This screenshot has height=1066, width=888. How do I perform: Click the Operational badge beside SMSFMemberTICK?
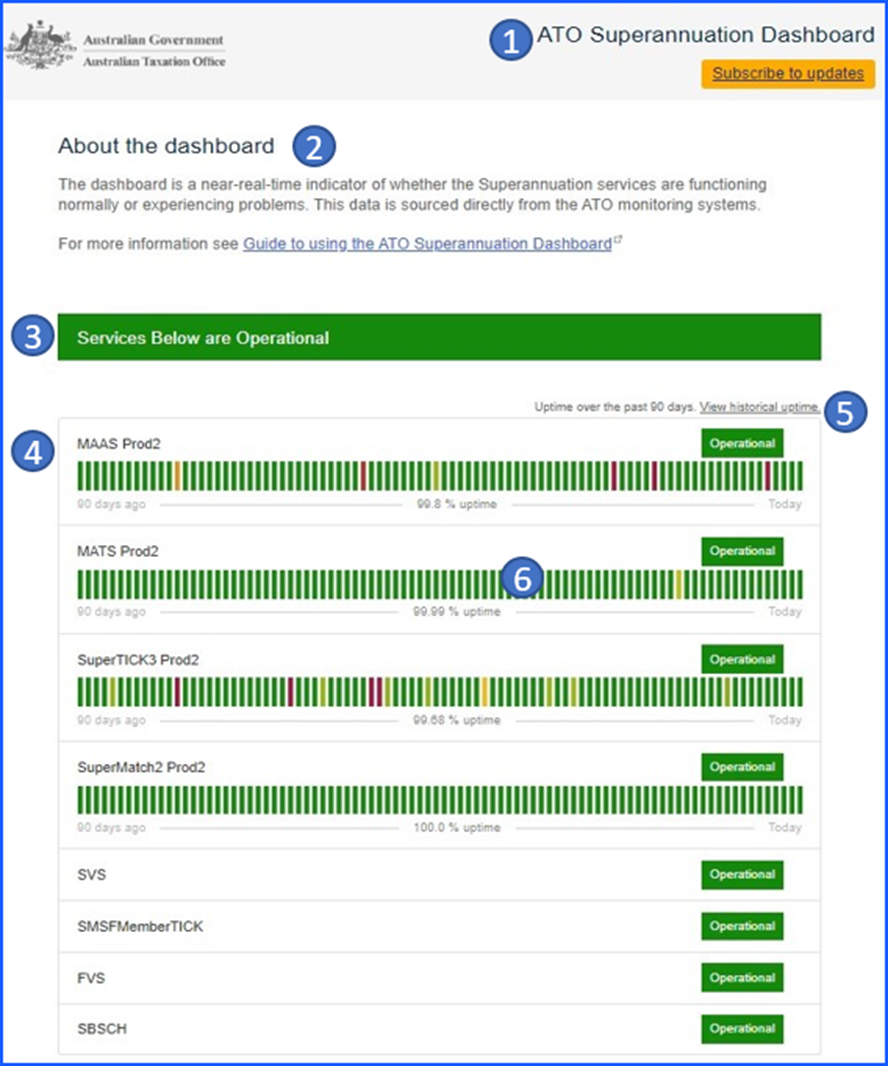click(x=741, y=926)
